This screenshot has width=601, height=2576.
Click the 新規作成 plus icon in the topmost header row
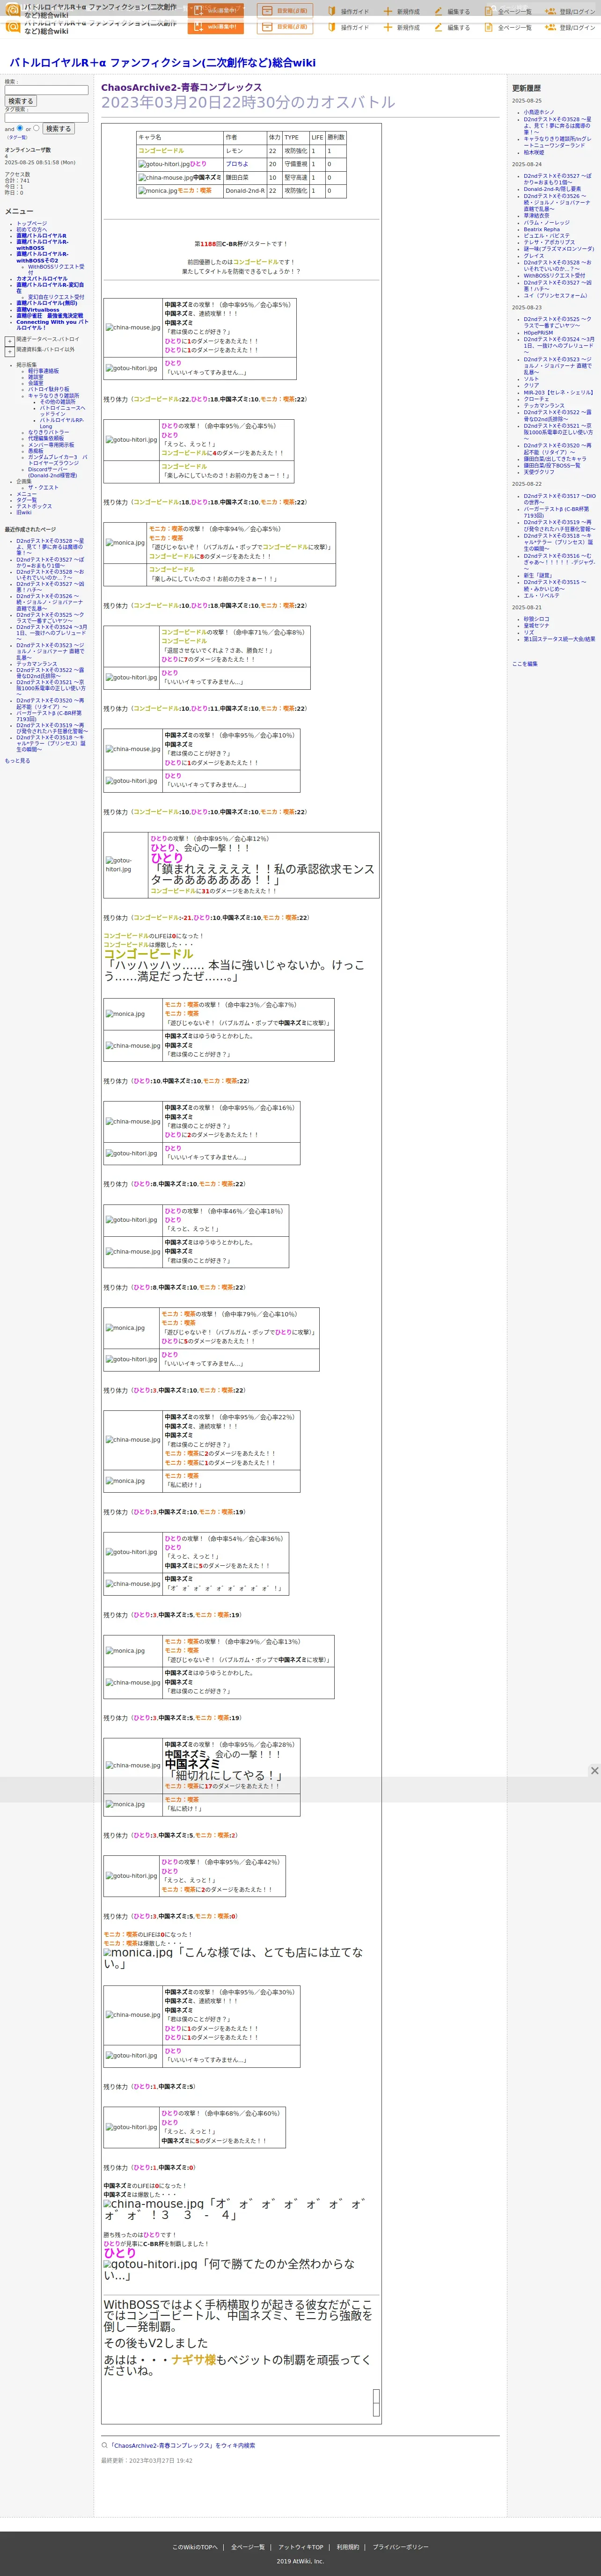click(x=388, y=11)
